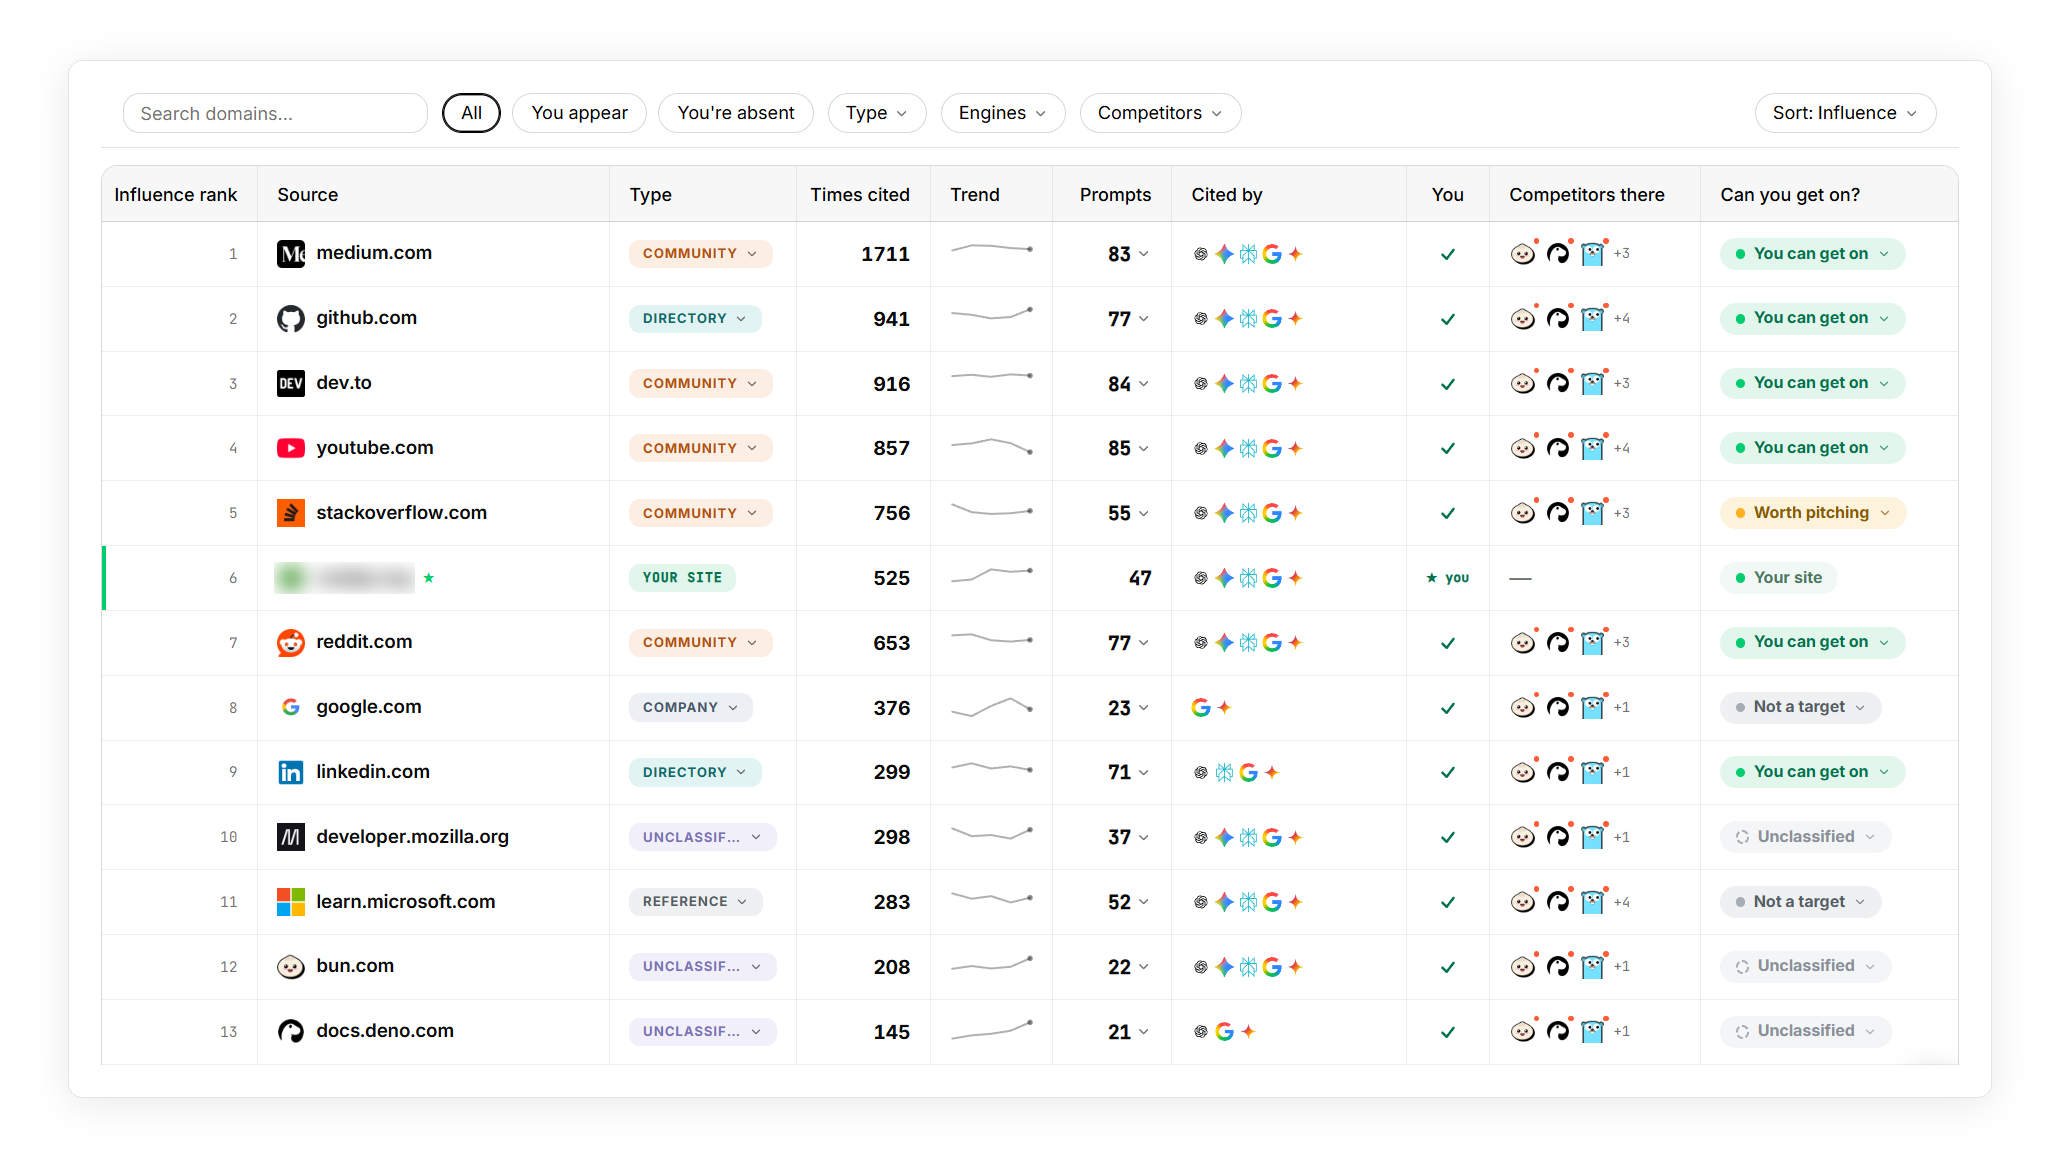Click the Google engine icon in medium.com row
Viewport: 2060px width, 1168px height.
pyautogui.click(x=1272, y=254)
